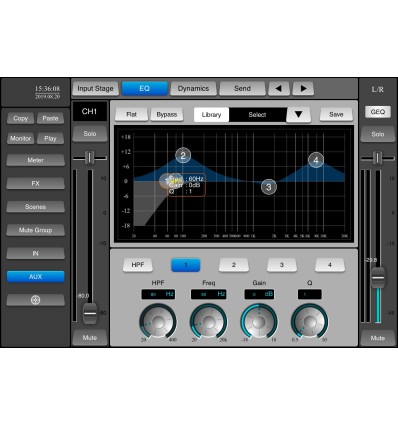Select EQ band node 4 on graph
The width and height of the screenshot is (398, 425).
click(316, 160)
